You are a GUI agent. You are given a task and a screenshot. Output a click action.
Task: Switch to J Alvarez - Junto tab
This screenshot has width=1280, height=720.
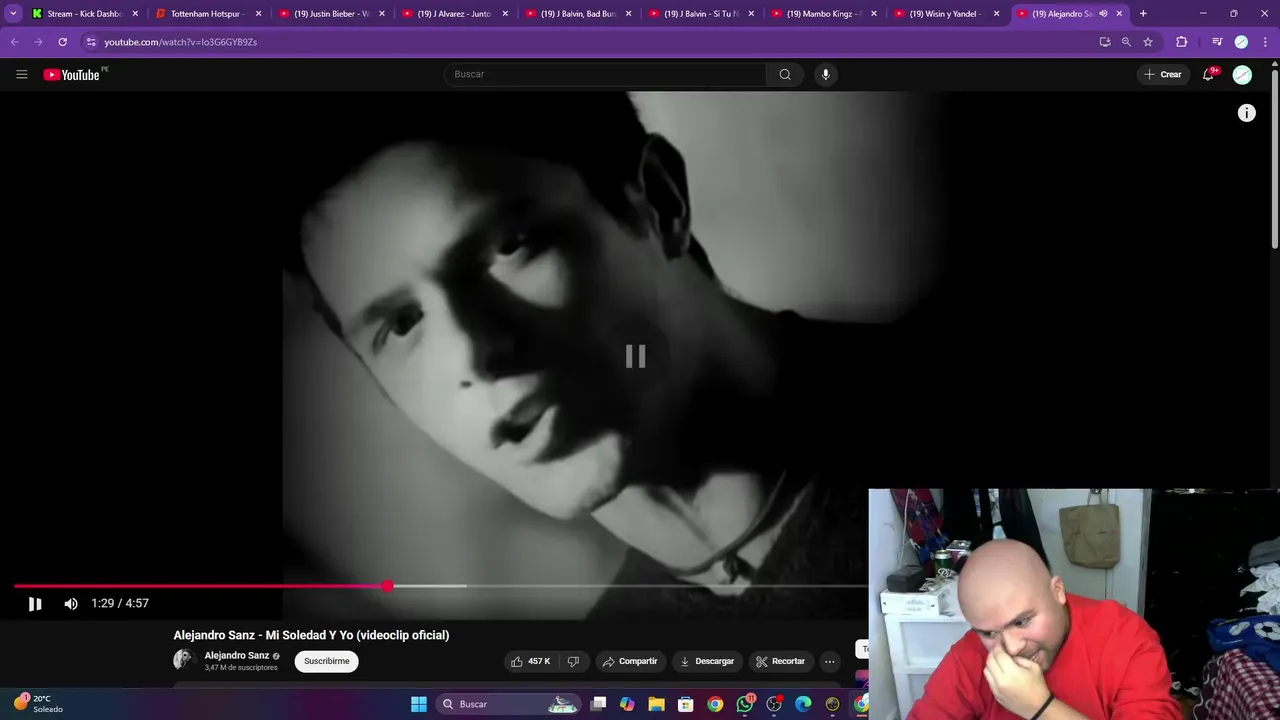(454, 14)
